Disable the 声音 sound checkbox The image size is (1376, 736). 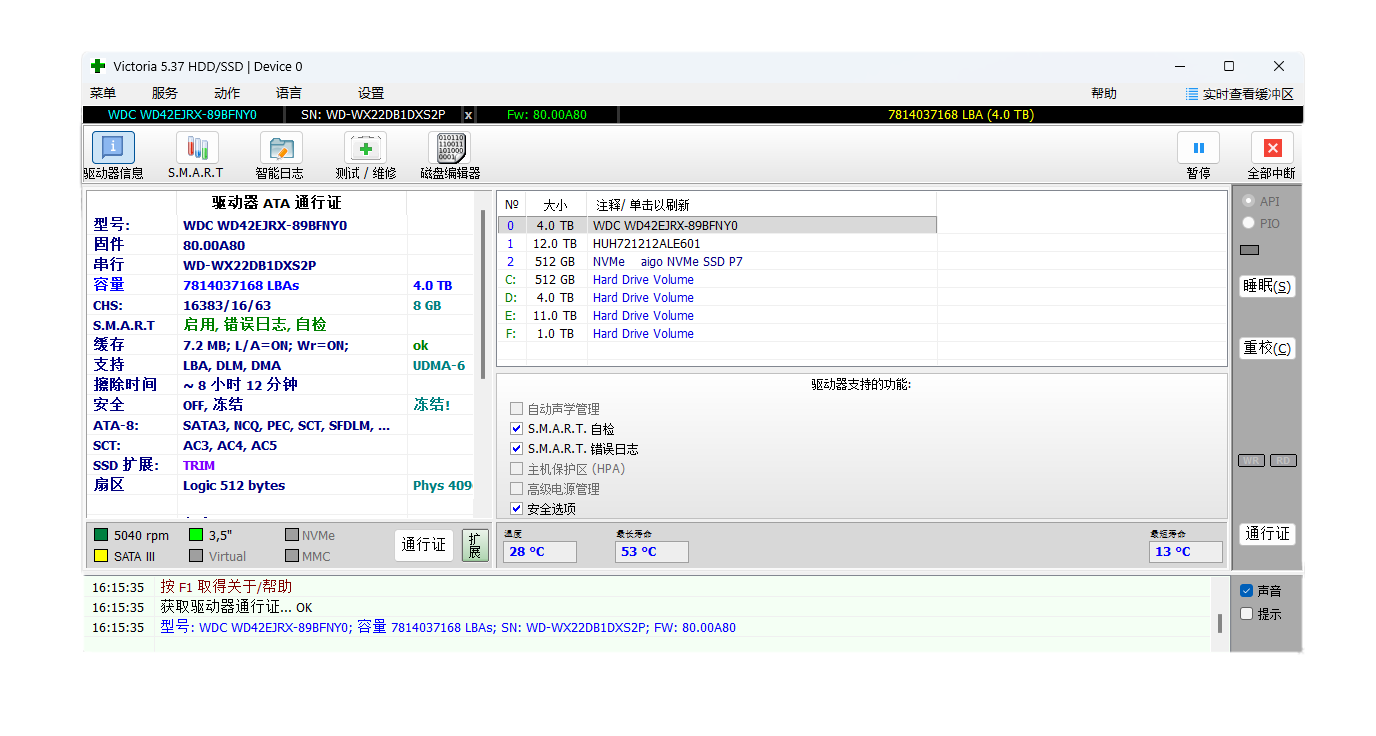click(x=1246, y=591)
